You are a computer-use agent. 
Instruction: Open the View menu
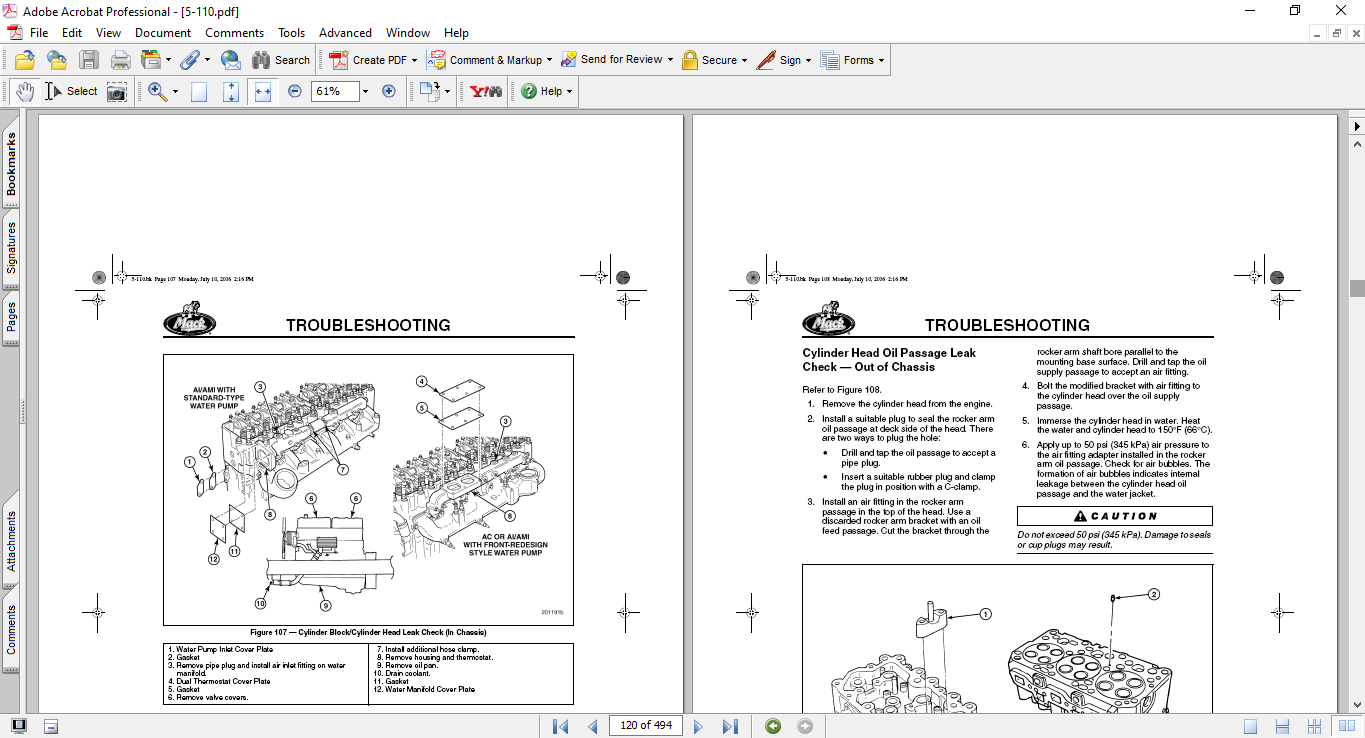tap(108, 33)
